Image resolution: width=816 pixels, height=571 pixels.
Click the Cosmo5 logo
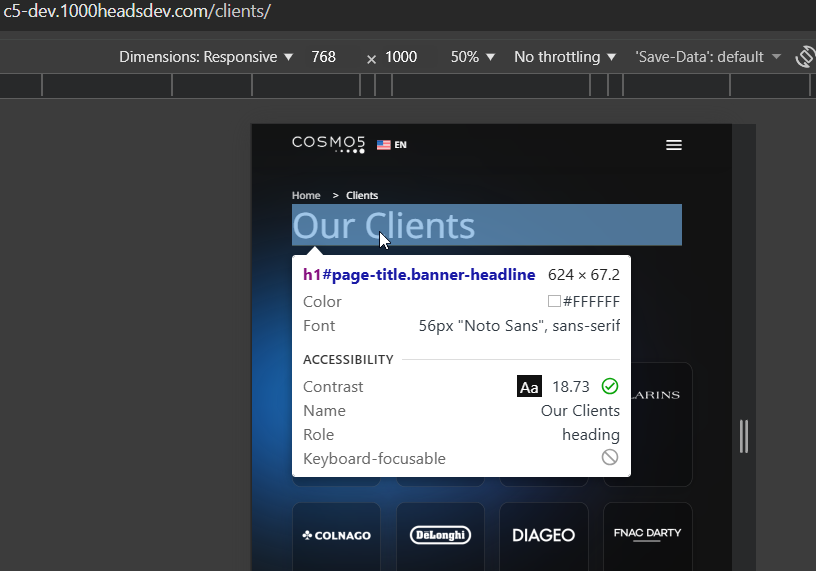pos(328,144)
